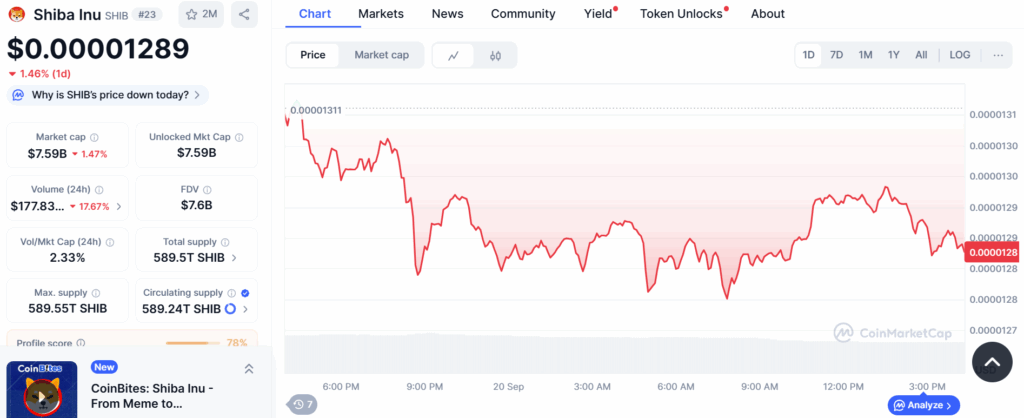Switch to candlestick chart view icon
Image resolution: width=1024 pixels, height=418 pixels.
coord(495,56)
